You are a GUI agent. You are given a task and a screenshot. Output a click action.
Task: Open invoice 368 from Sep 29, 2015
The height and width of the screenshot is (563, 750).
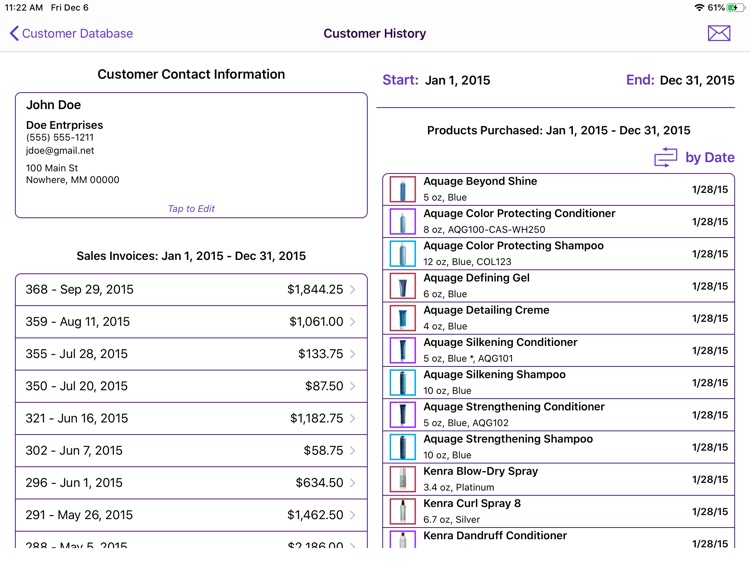coord(191,290)
